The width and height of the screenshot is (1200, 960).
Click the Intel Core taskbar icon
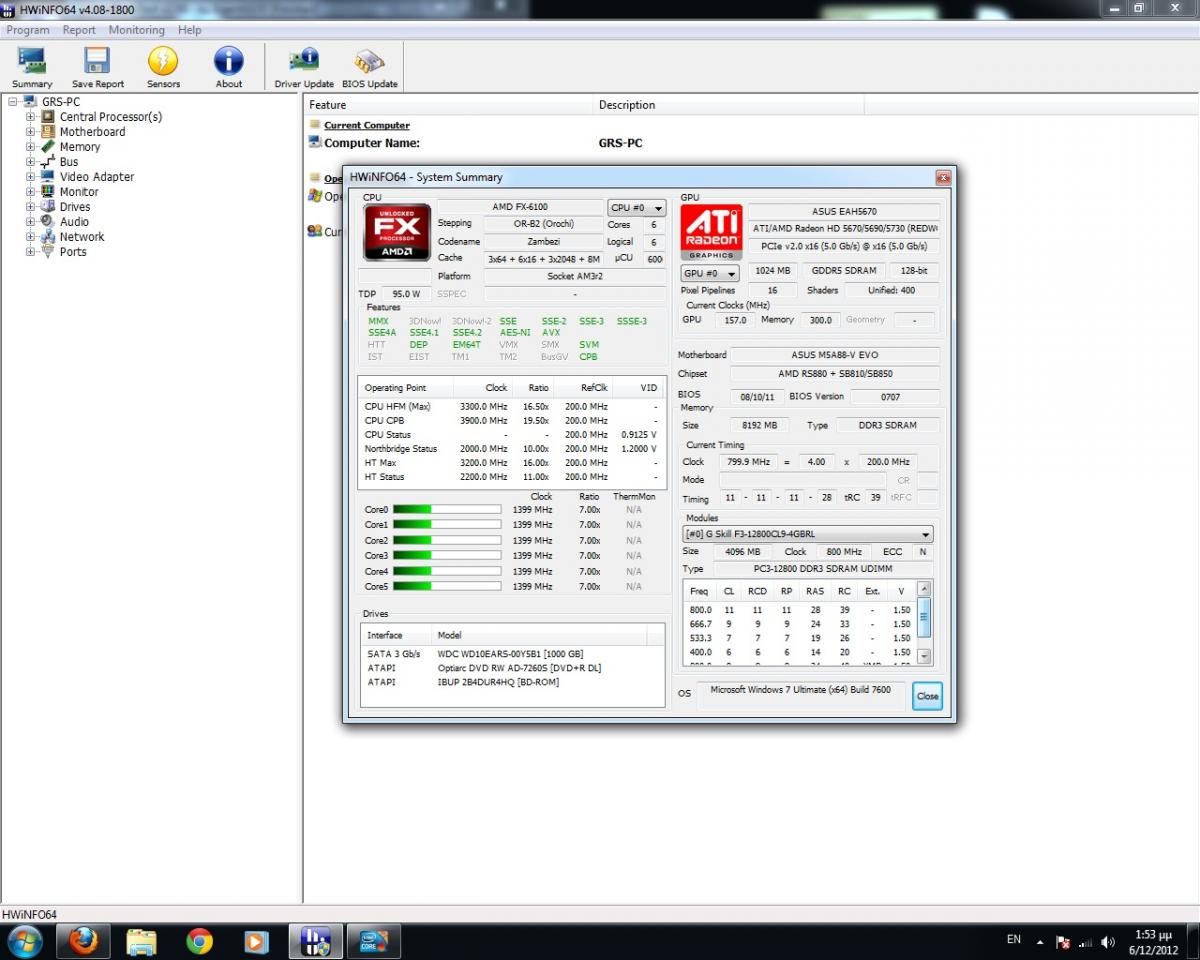point(373,941)
